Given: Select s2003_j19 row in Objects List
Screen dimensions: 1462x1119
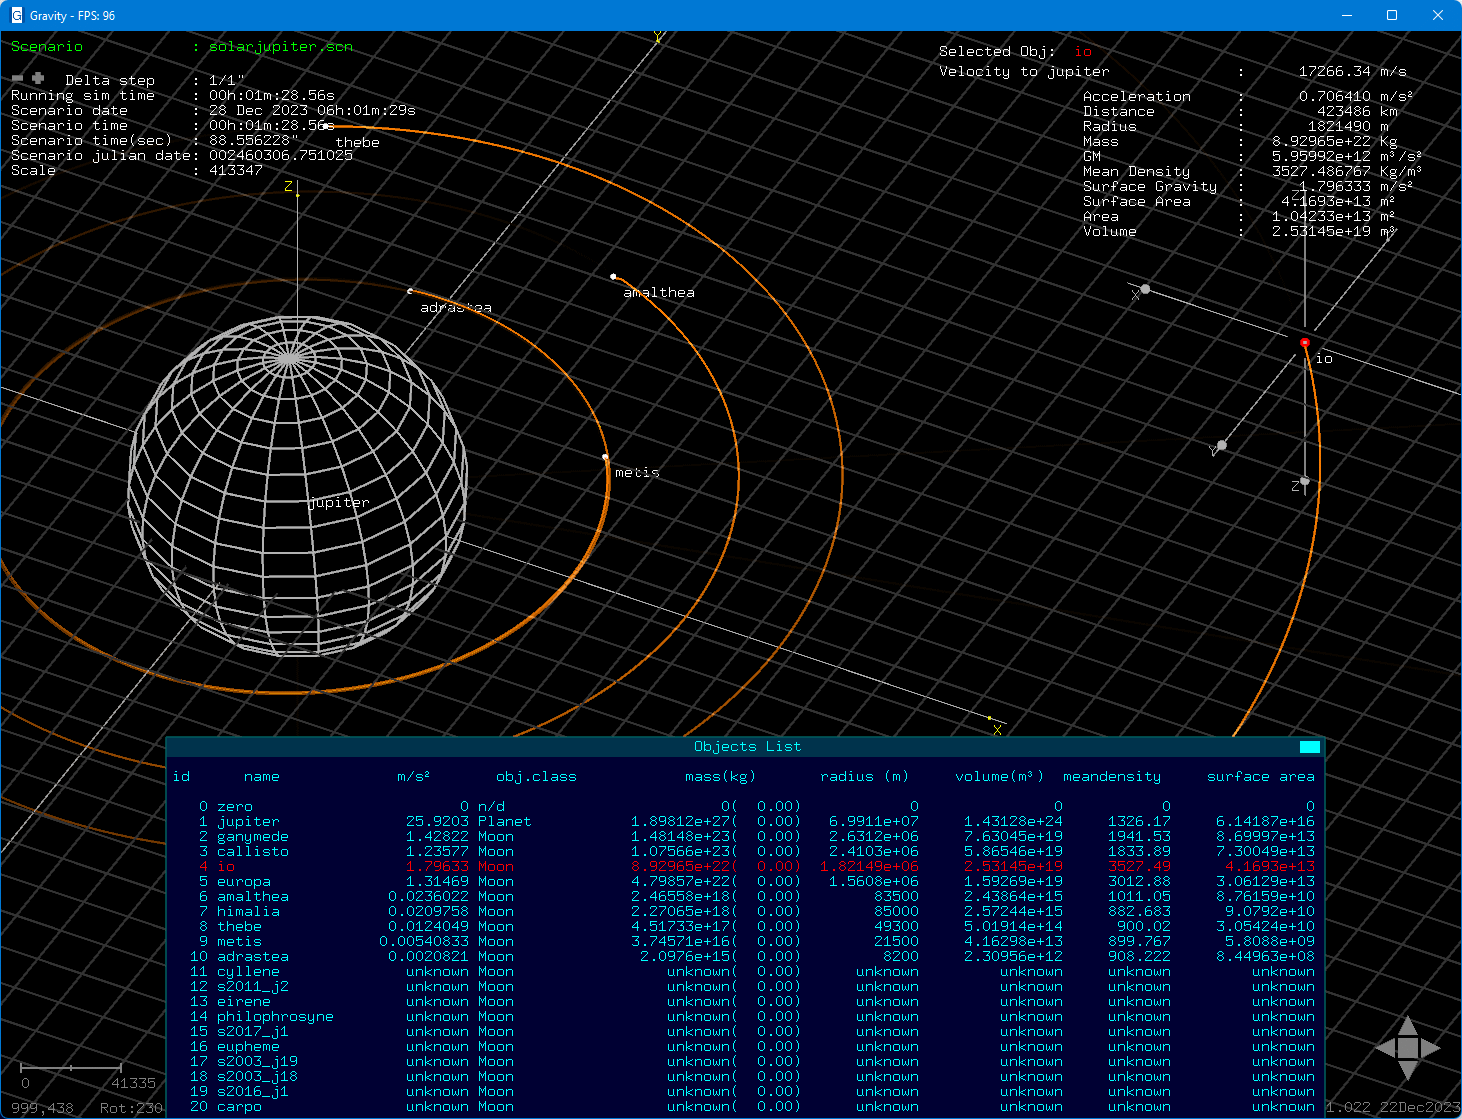Looking at the screenshot, I should [745, 1062].
